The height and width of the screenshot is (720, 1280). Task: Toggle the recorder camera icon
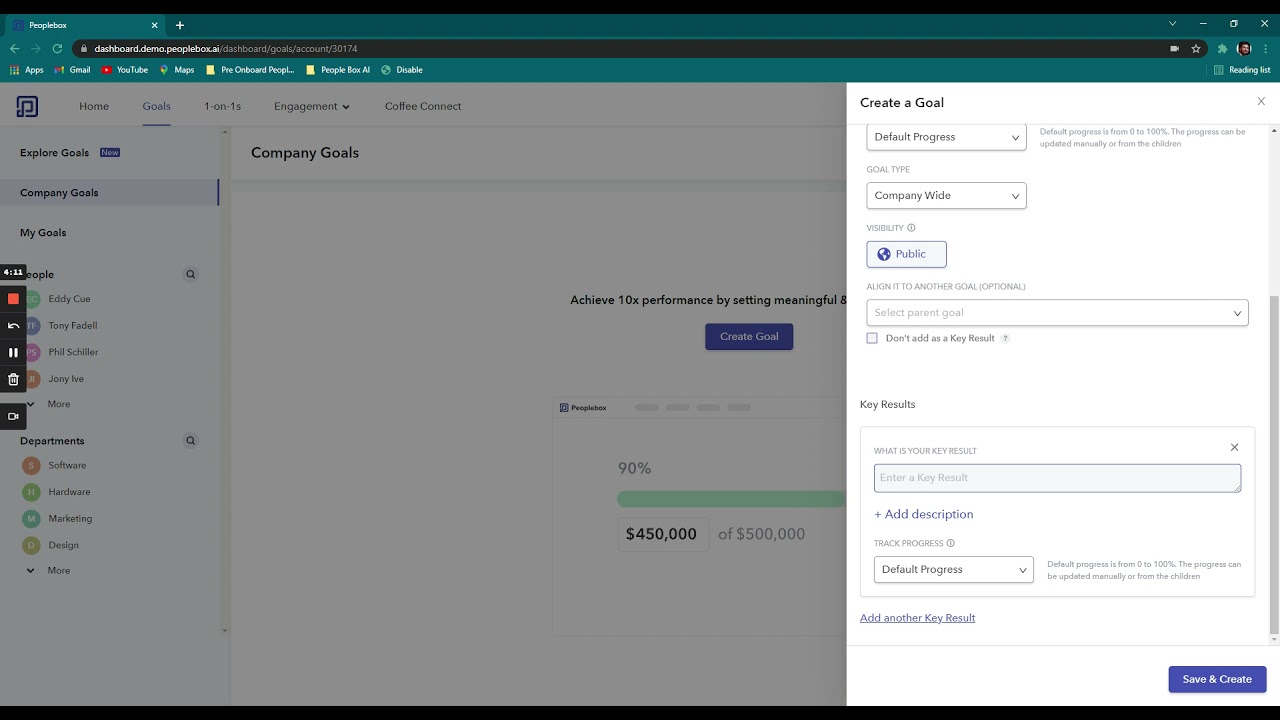[13, 416]
